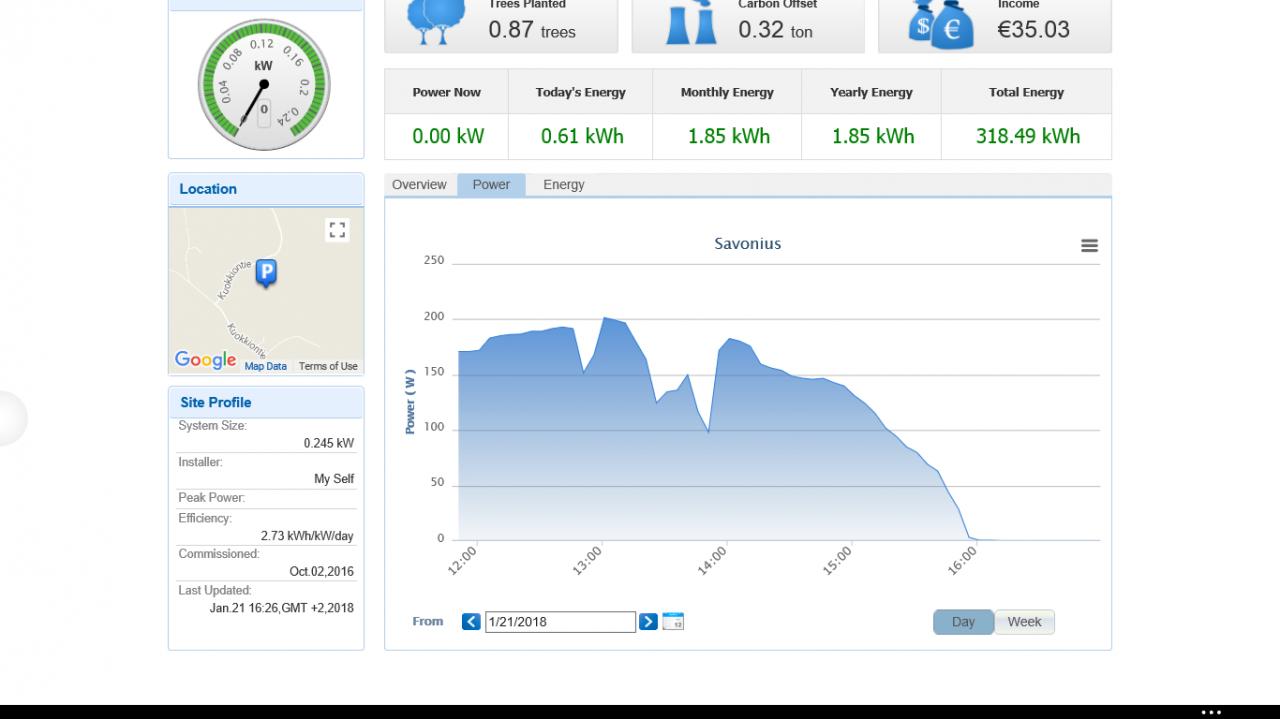
Task: Switch chart to Week view
Action: click(1024, 622)
